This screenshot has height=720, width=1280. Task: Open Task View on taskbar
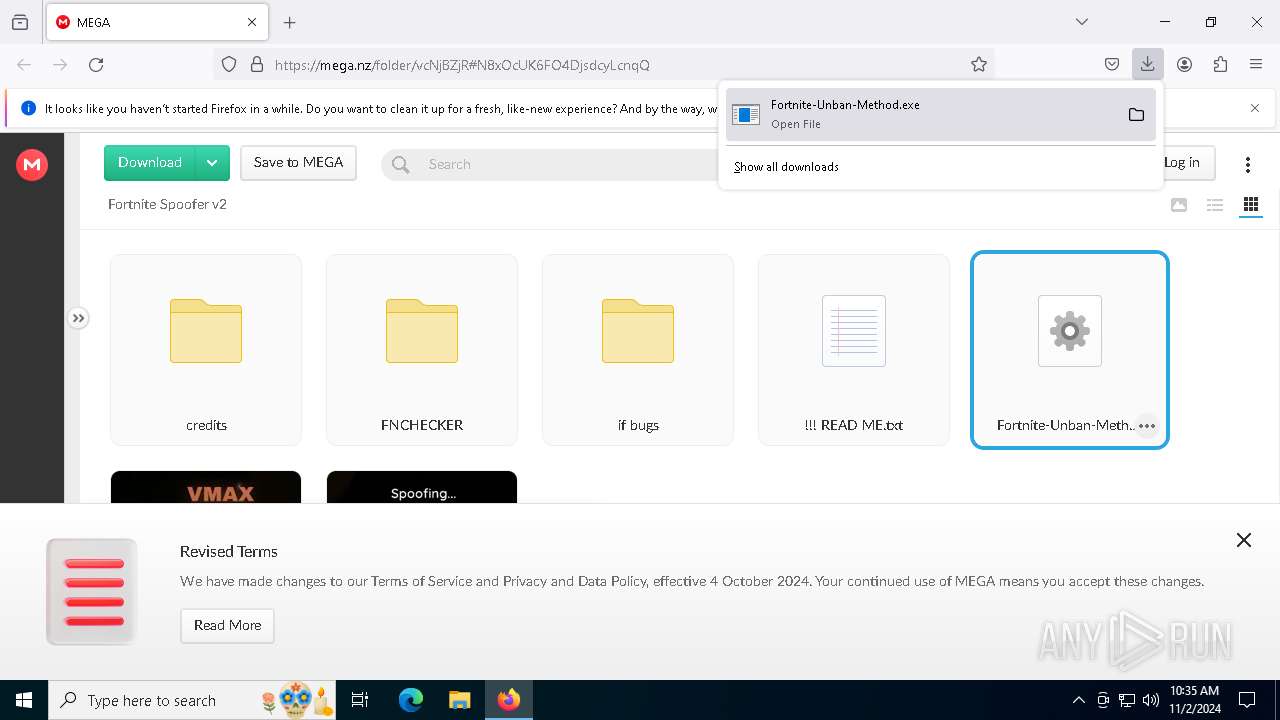[x=360, y=700]
